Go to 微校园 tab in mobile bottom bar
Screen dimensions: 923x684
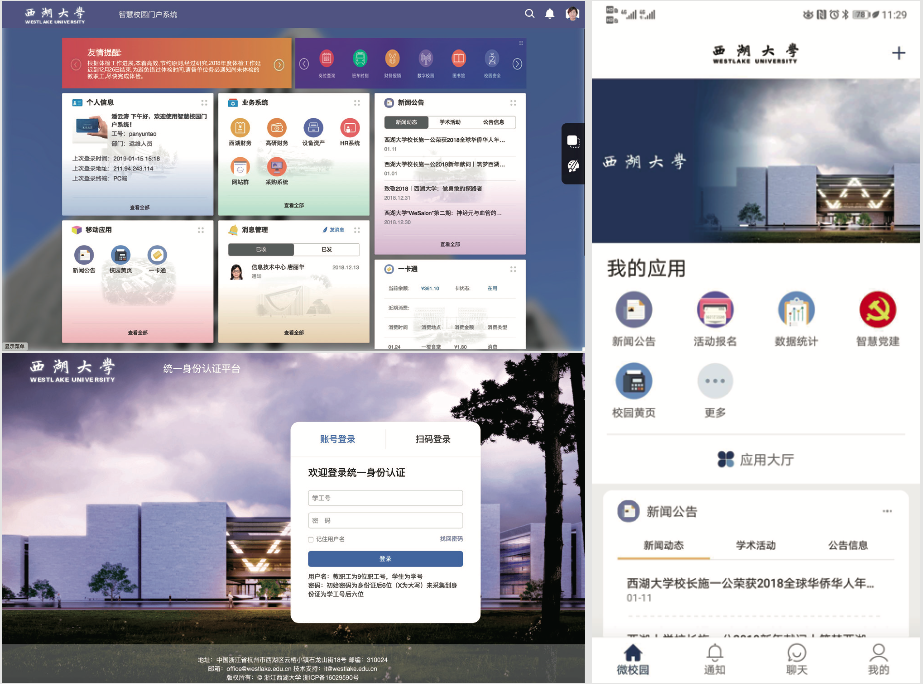[x=633, y=659]
